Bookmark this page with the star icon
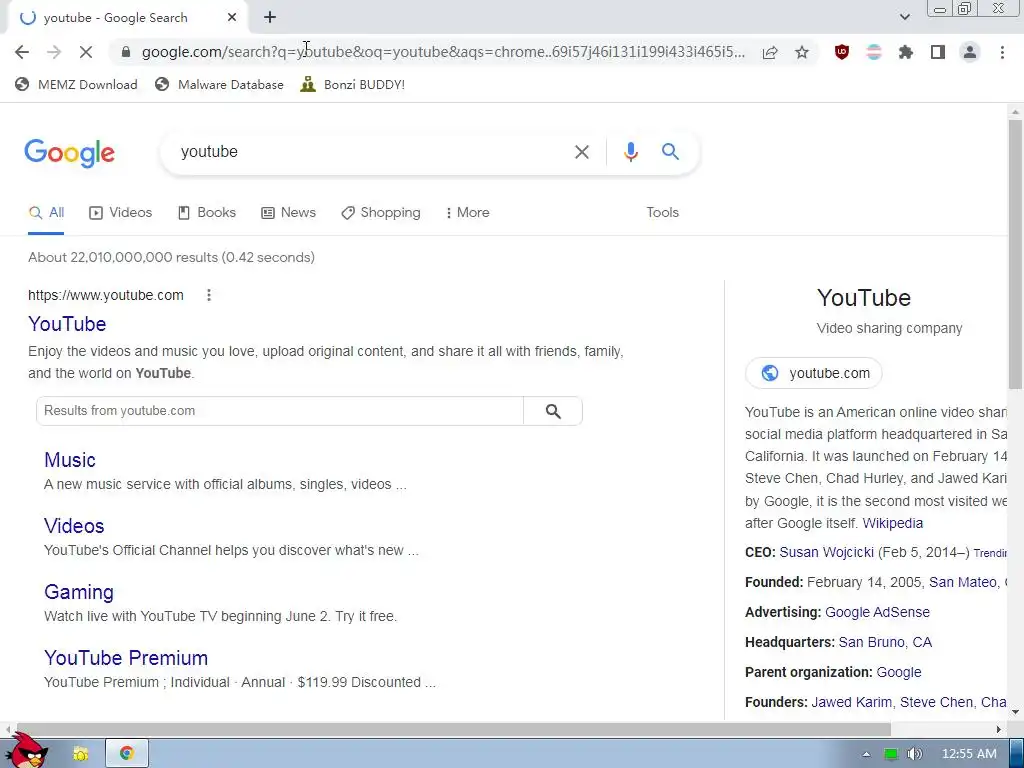The image size is (1024, 768). [802, 52]
